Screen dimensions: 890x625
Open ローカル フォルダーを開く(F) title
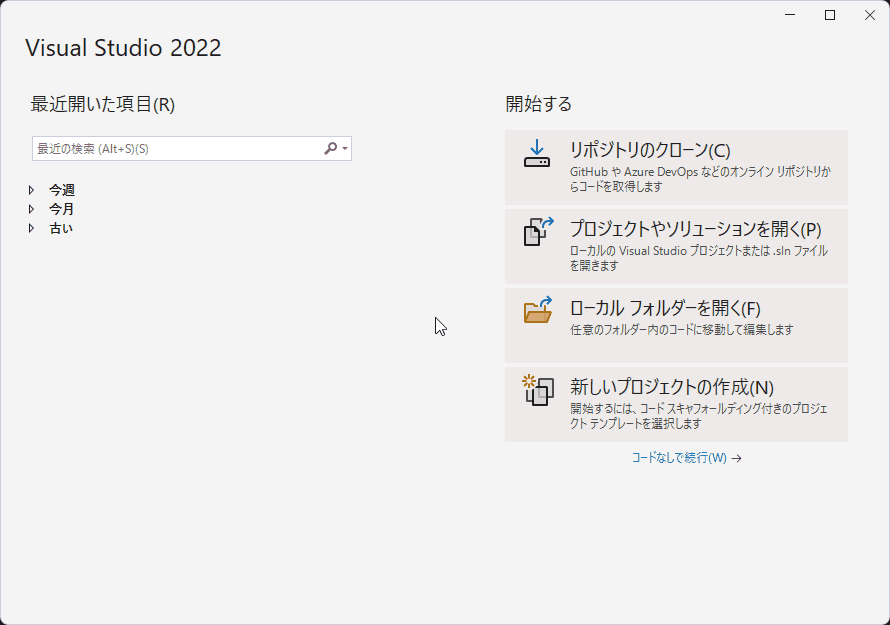coord(665,308)
